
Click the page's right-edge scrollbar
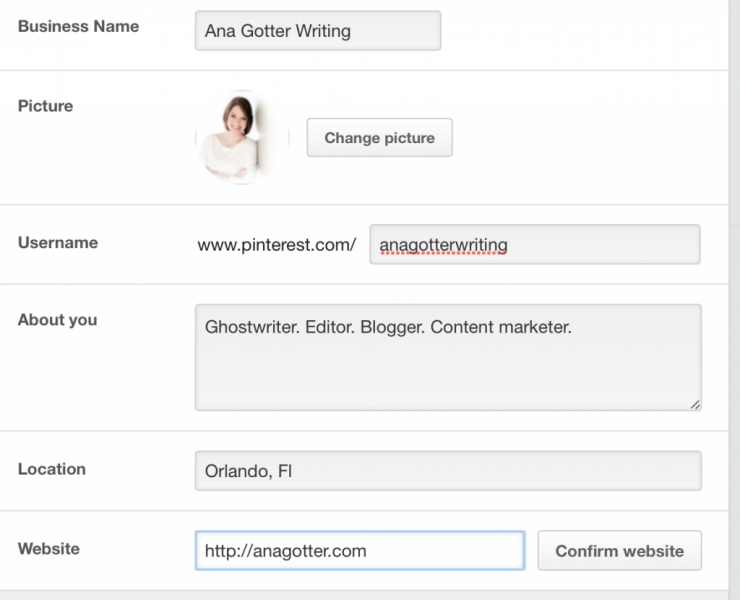pyautogui.click(x=734, y=300)
